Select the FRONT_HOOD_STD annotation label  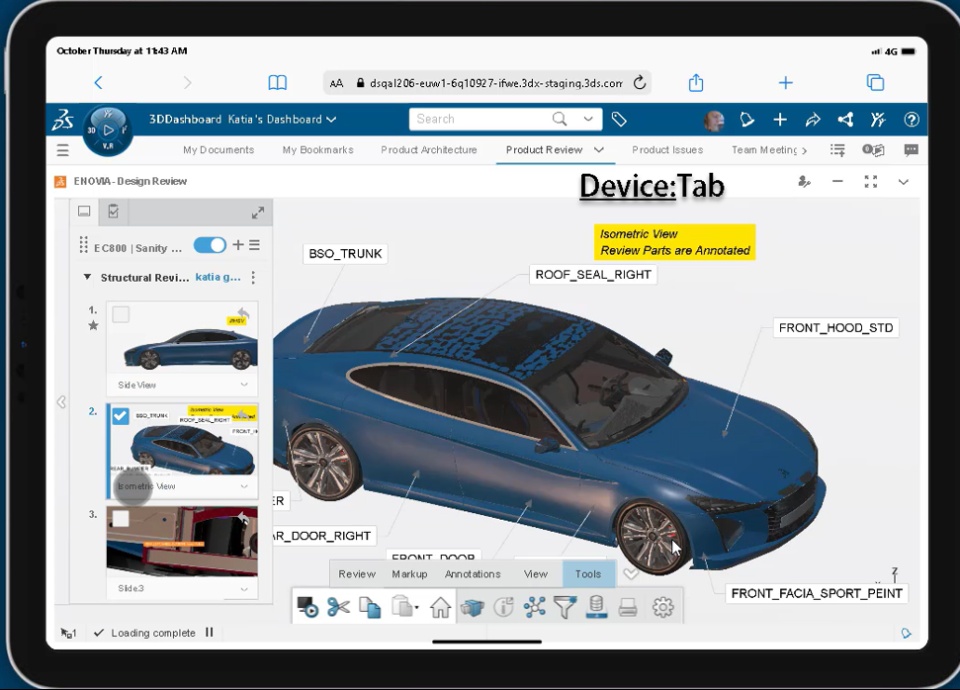coord(836,328)
